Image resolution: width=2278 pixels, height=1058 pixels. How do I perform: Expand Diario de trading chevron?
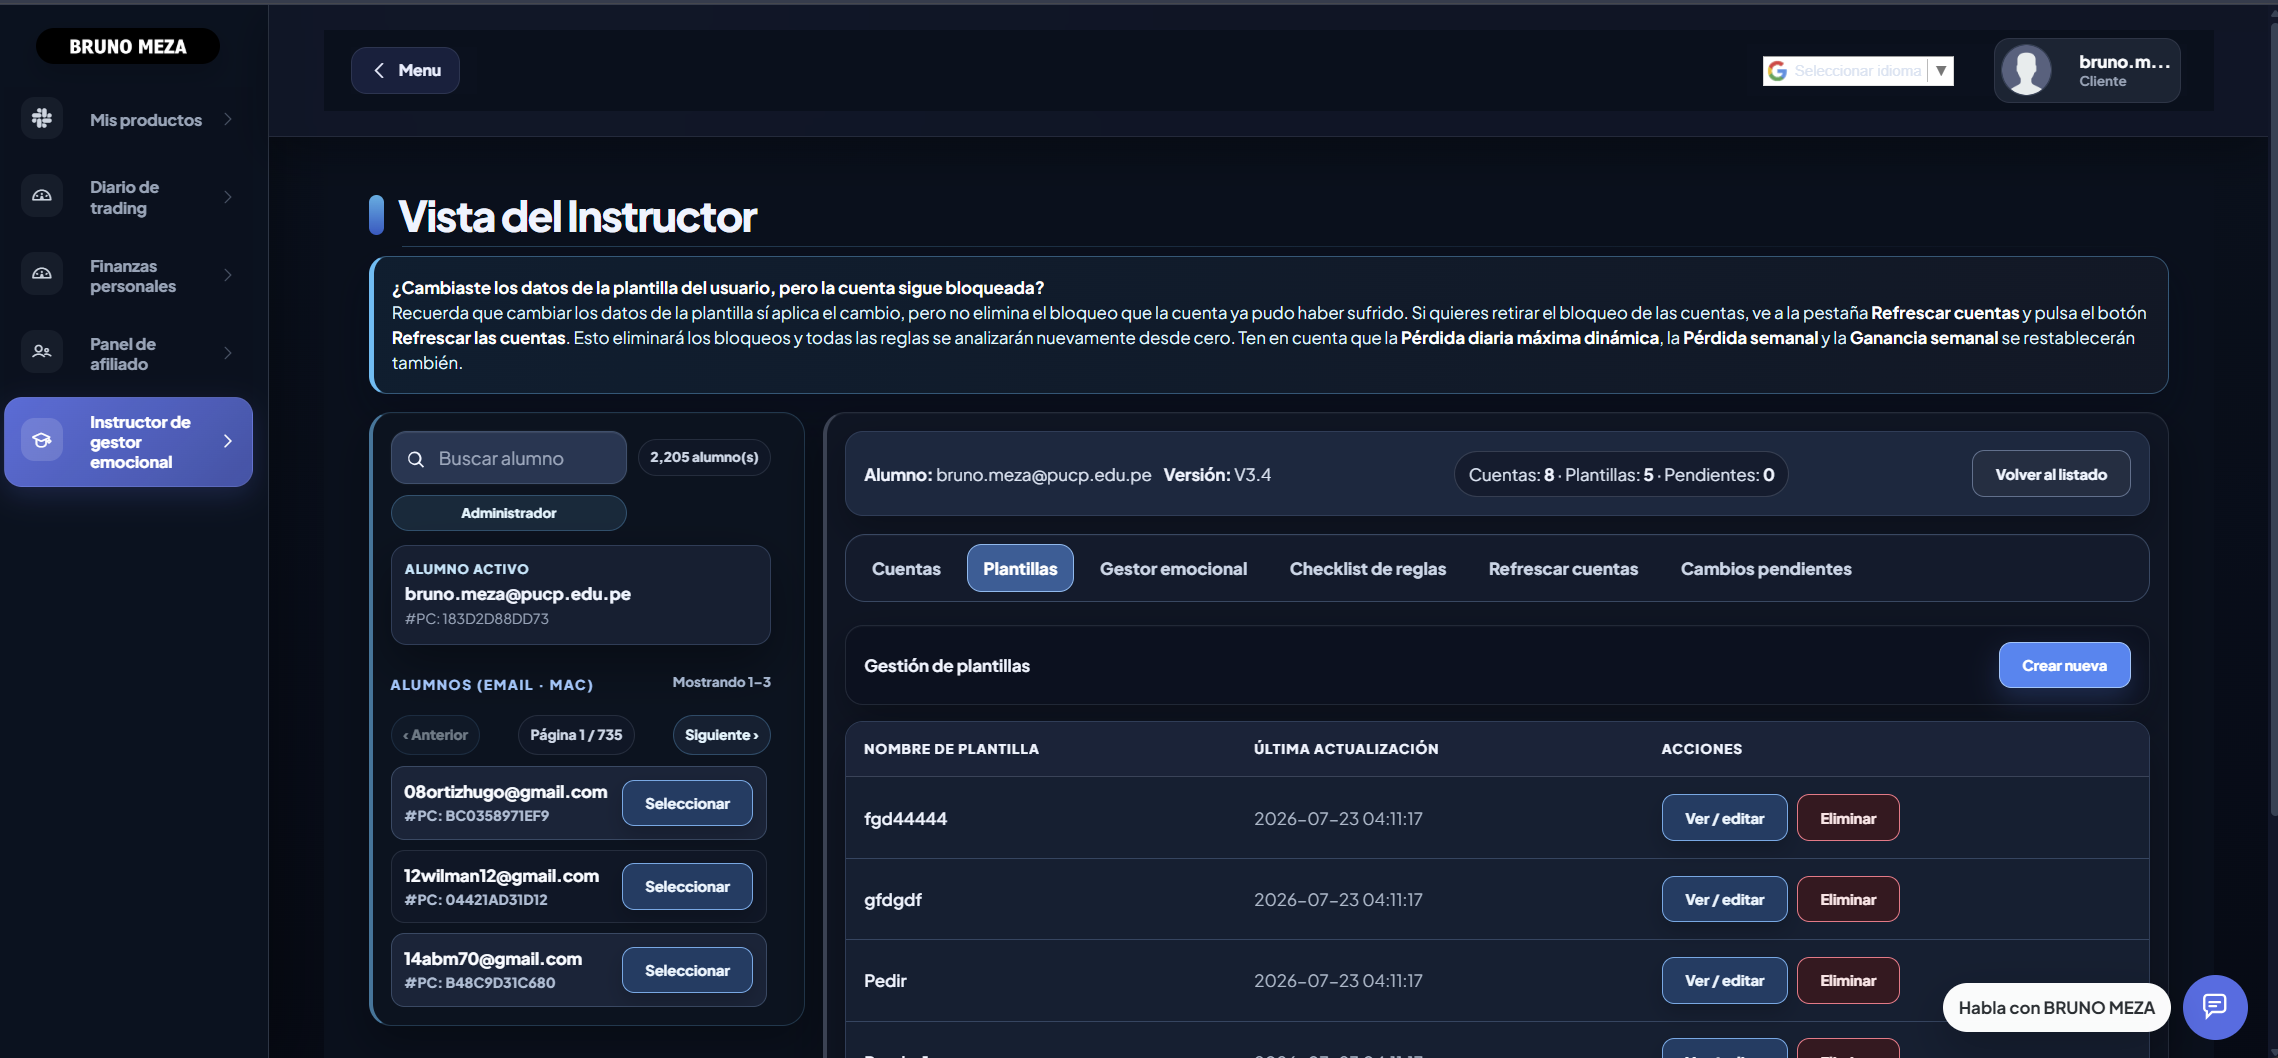[228, 197]
